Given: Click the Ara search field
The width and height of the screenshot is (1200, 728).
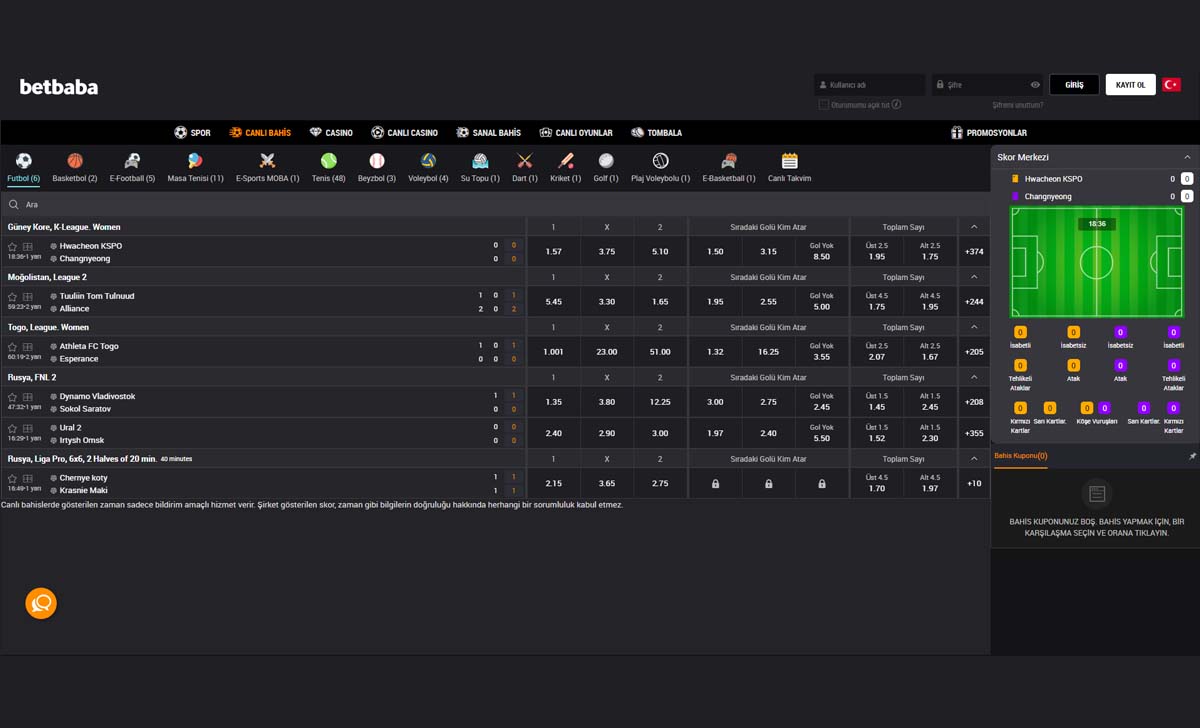Looking at the screenshot, I should [495, 204].
